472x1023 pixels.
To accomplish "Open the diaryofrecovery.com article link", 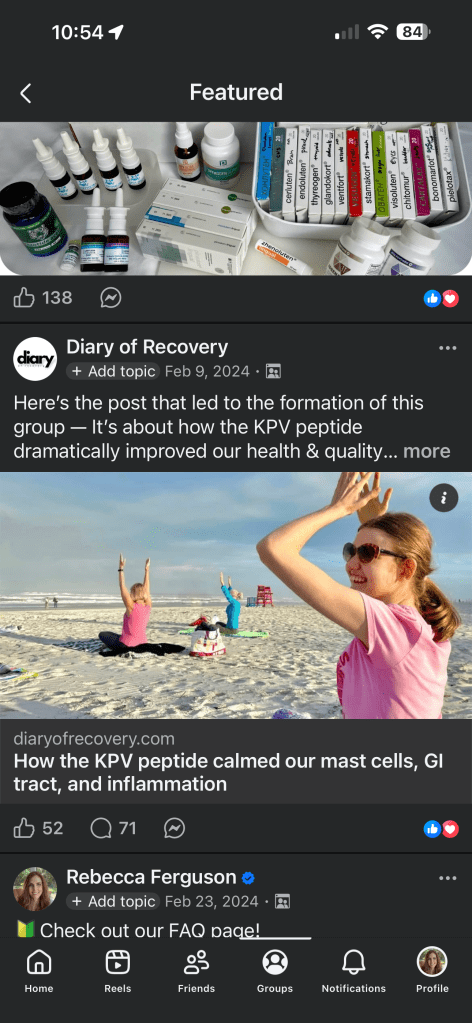I will point(236,761).
